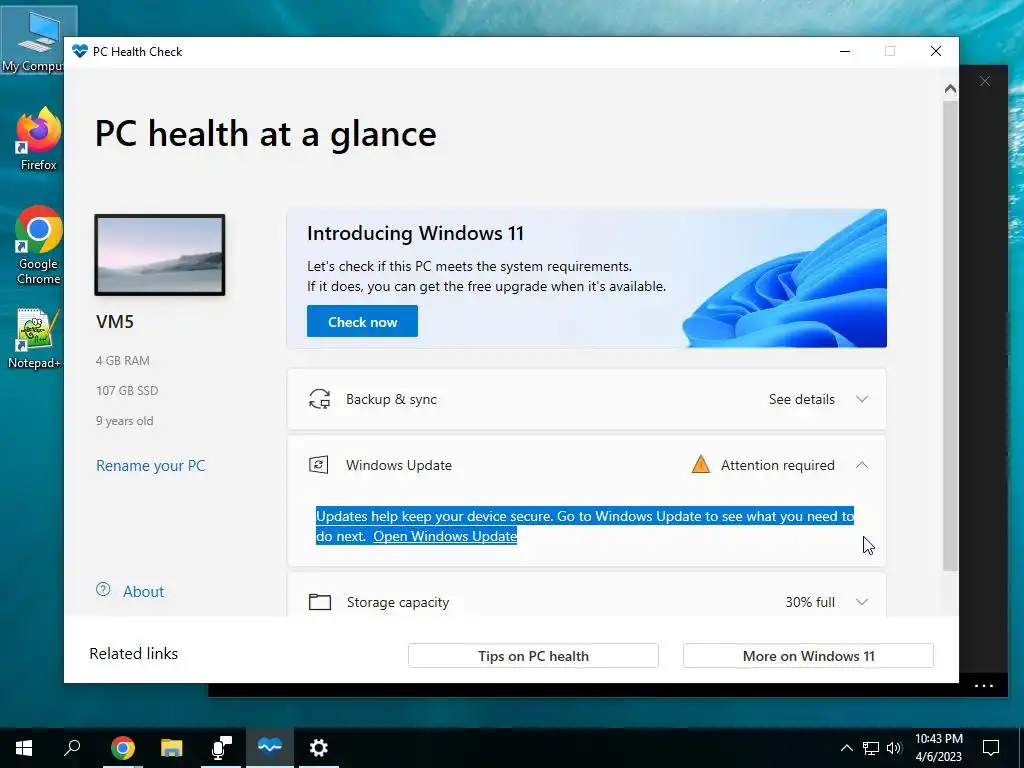This screenshot has height=768, width=1024.
Task: Open the Windows Start menu
Action: [24, 748]
